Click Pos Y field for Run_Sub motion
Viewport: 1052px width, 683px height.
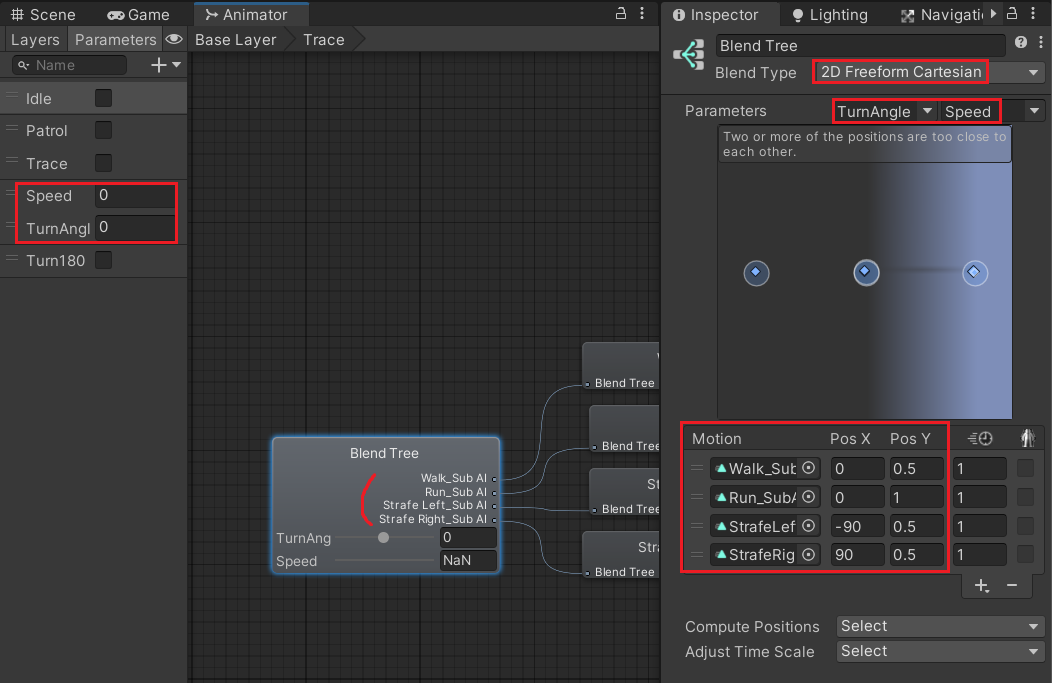[x=916, y=497]
